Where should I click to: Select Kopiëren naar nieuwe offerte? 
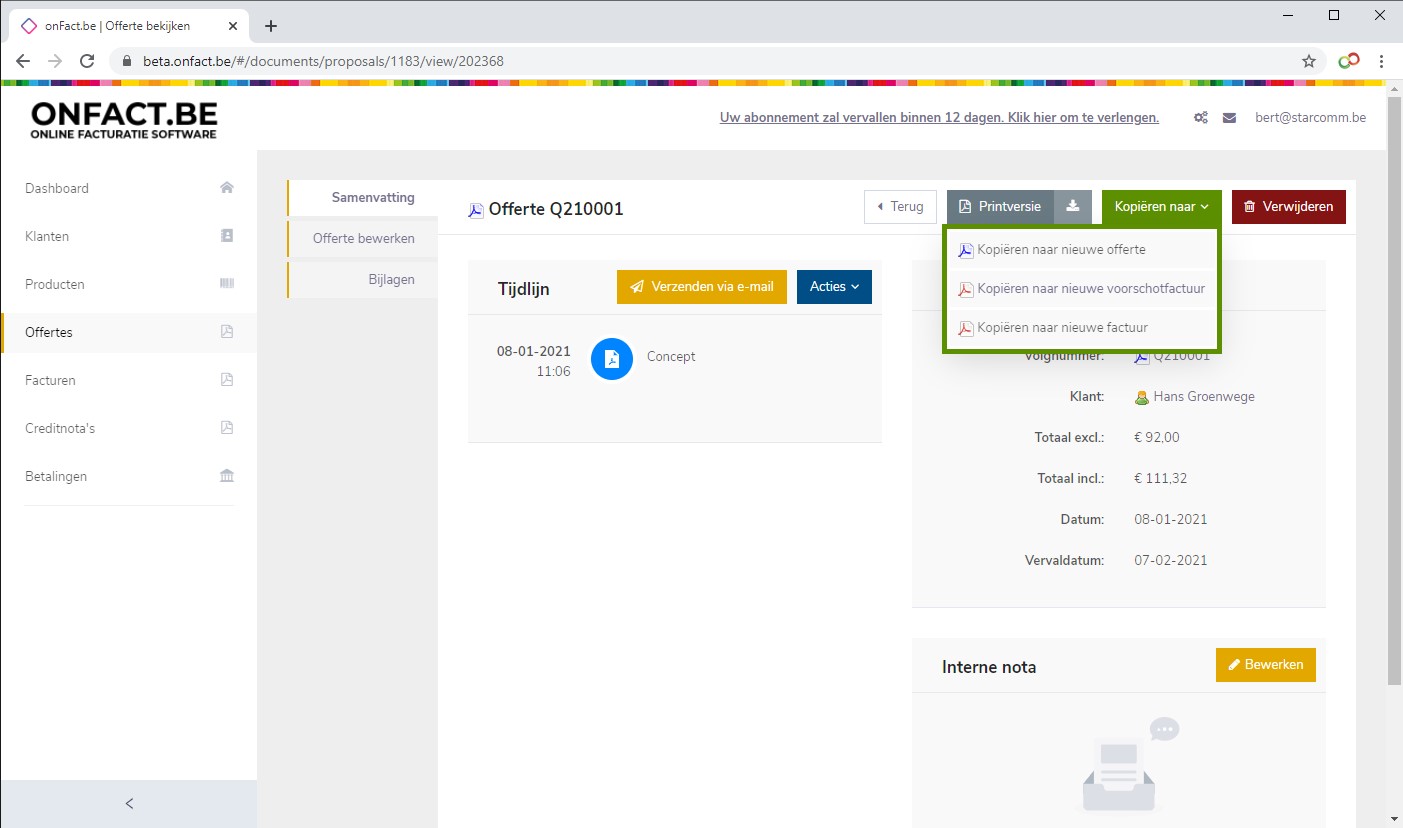pyautogui.click(x=1061, y=250)
